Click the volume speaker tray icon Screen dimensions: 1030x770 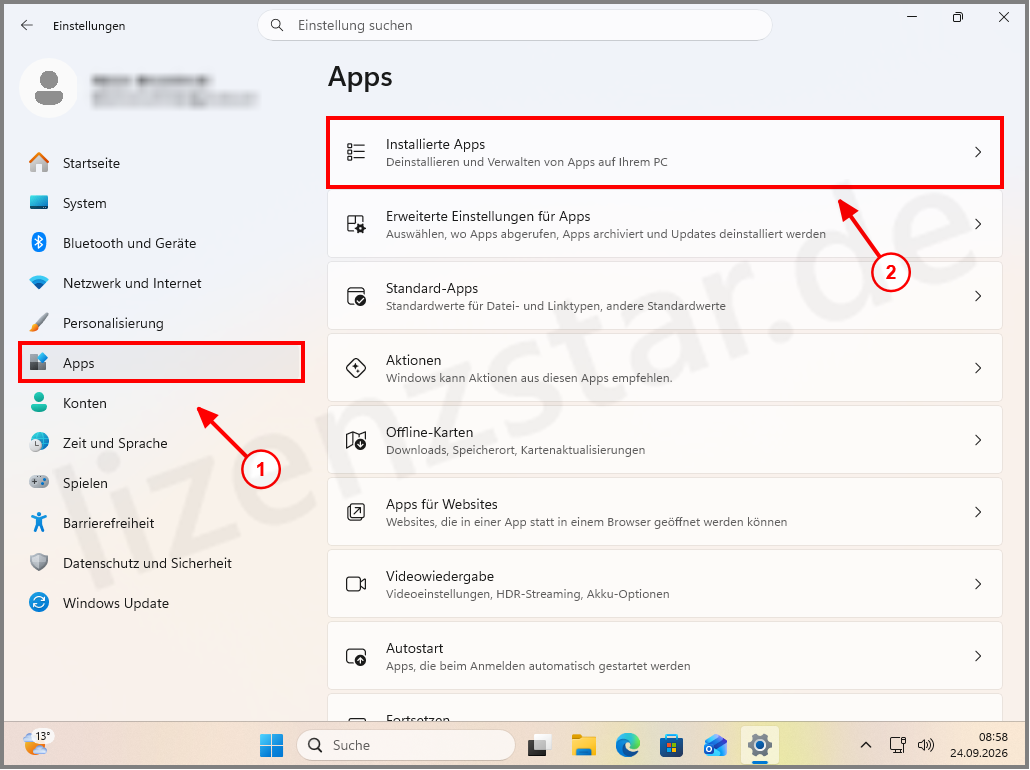[x=926, y=745]
